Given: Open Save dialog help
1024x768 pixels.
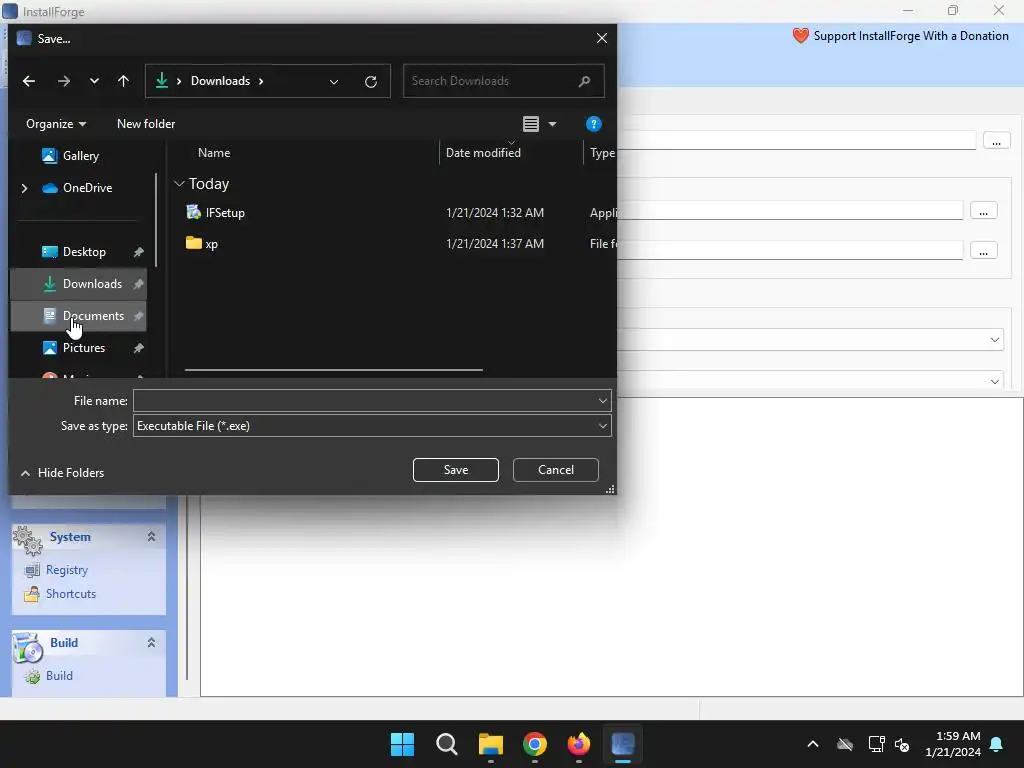Looking at the screenshot, I should tap(594, 124).
